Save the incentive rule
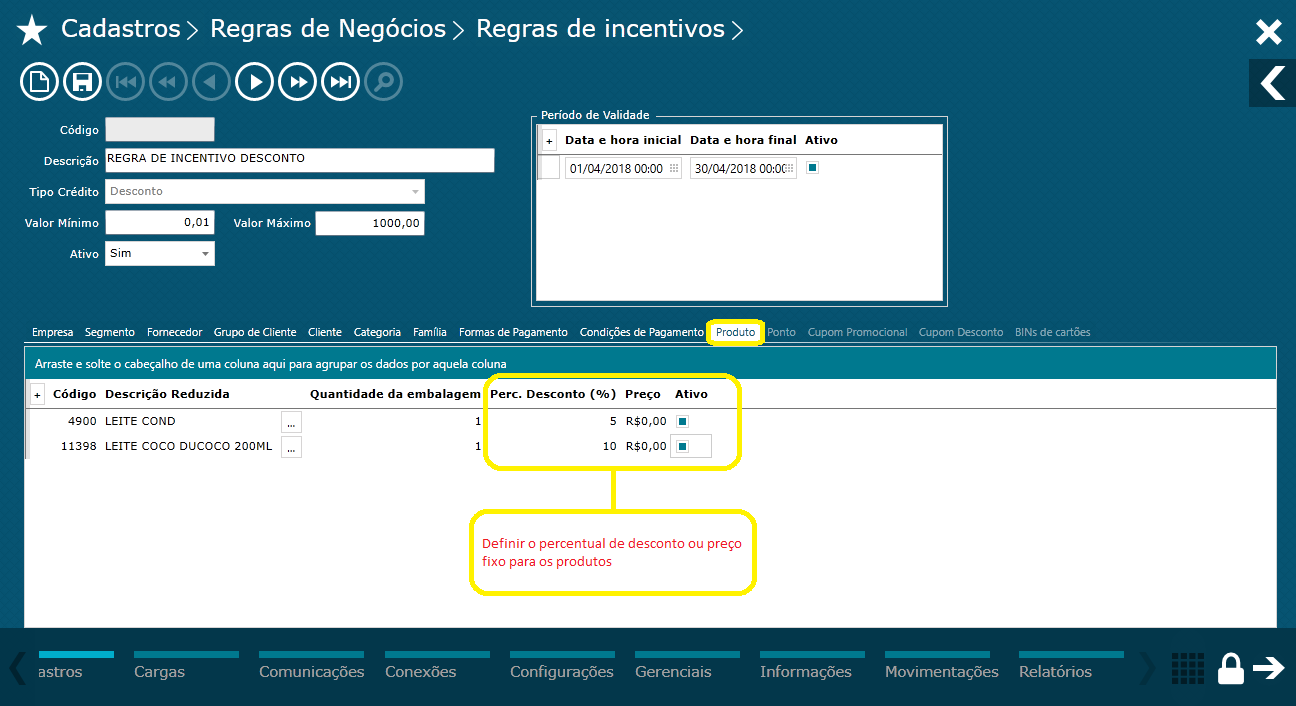 pyautogui.click(x=82, y=81)
